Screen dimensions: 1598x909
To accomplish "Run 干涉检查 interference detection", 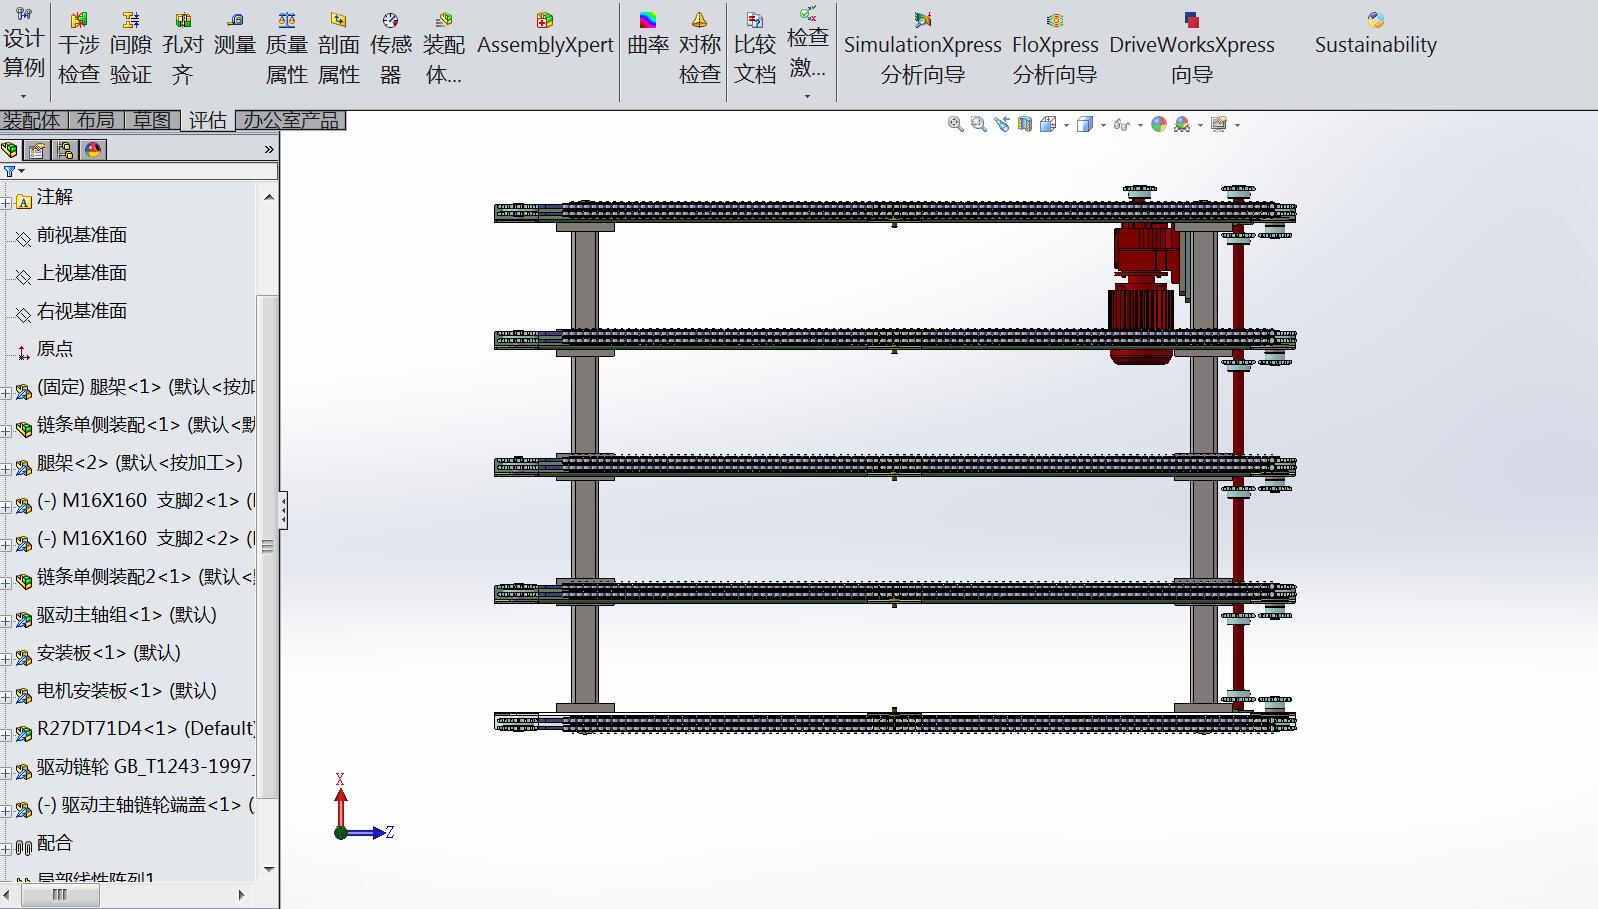I will point(78,47).
